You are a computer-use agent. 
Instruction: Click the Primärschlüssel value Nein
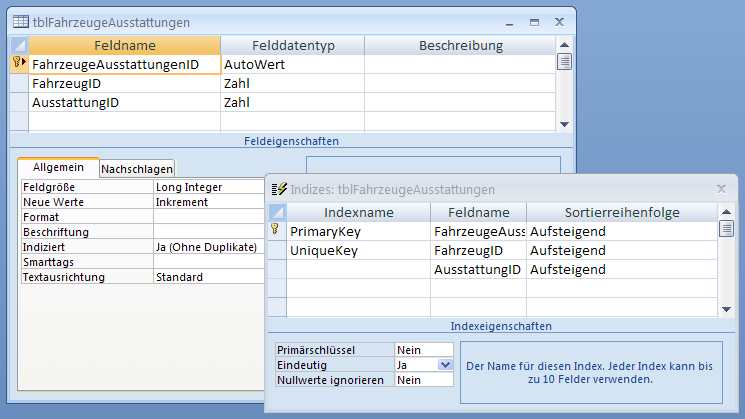coord(423,351)
